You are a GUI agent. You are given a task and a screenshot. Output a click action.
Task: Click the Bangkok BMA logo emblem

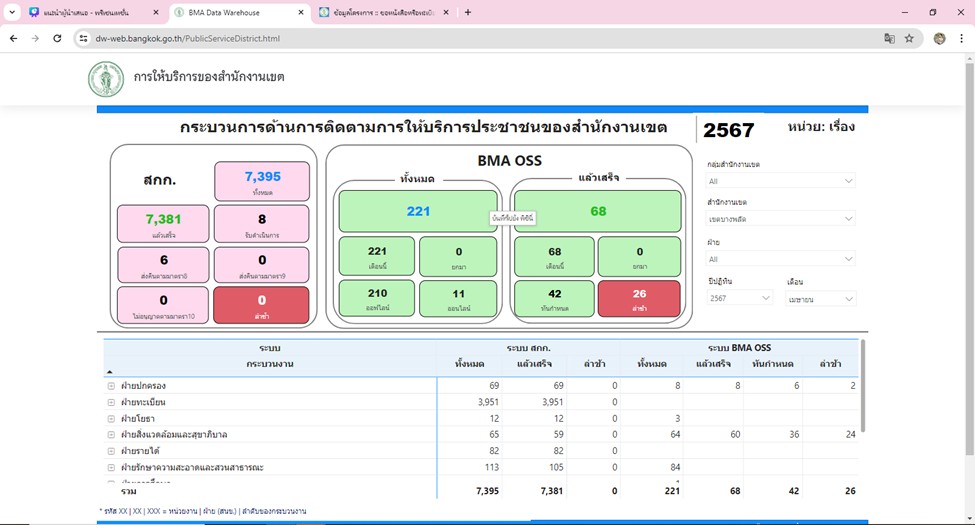[105, 78]
